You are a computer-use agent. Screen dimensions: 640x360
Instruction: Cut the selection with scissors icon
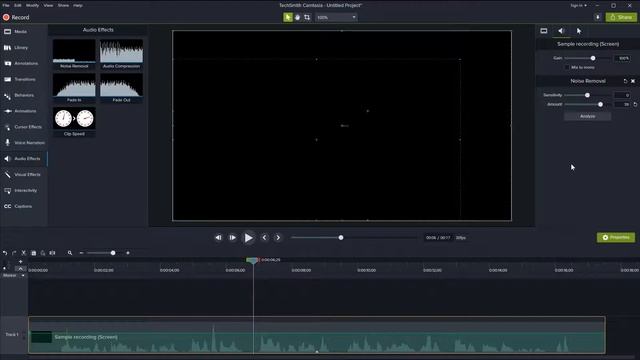click(x=24, y=253)
